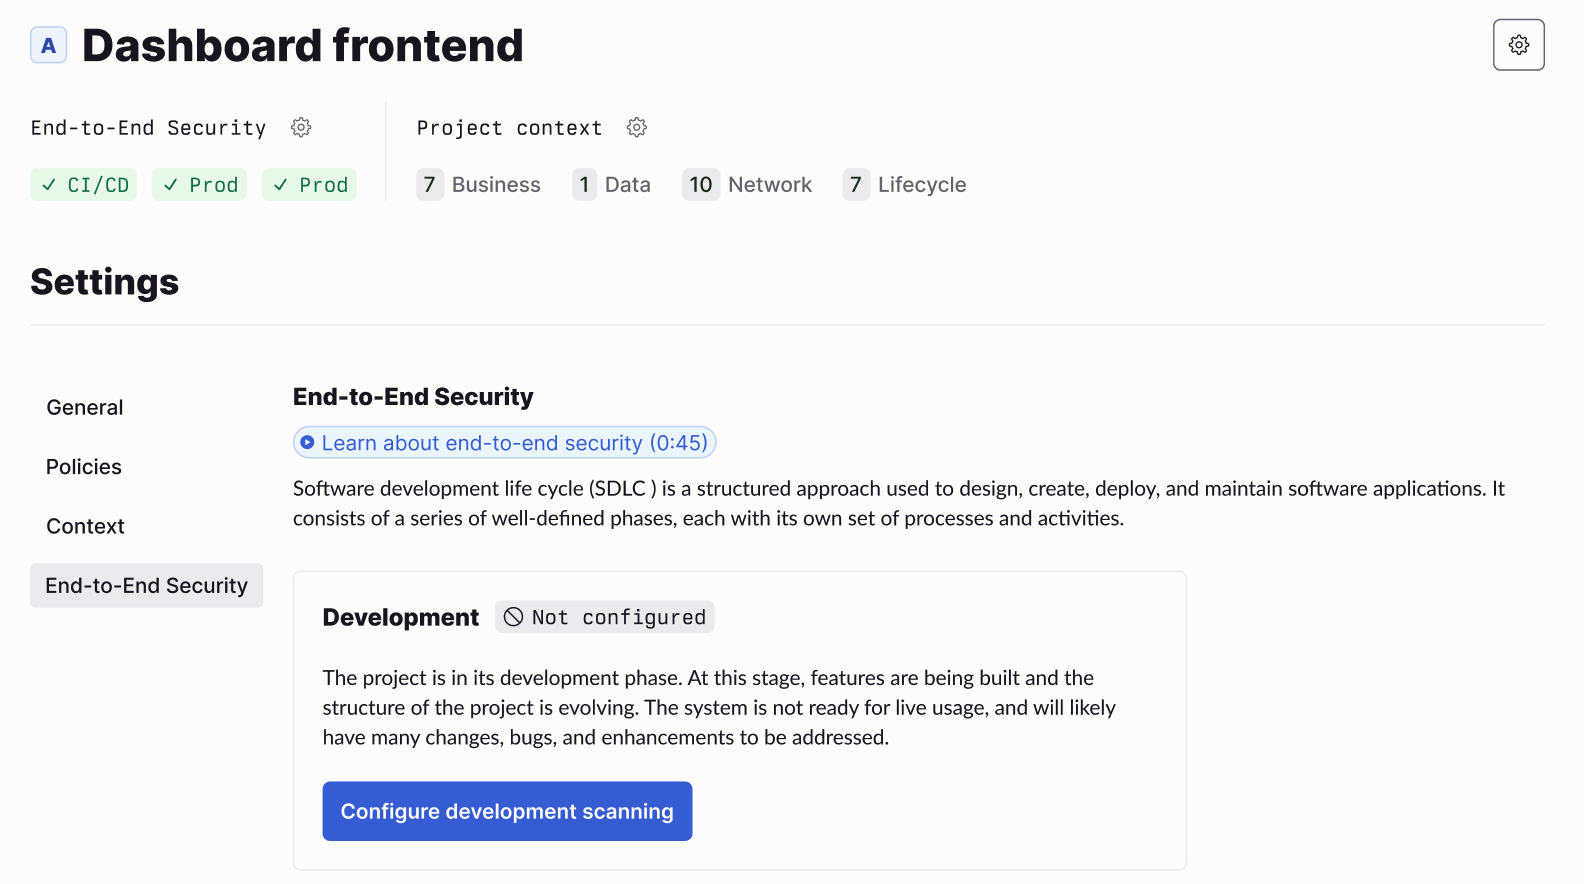
Task: Open the Project context gear icon
Action: 637,127
